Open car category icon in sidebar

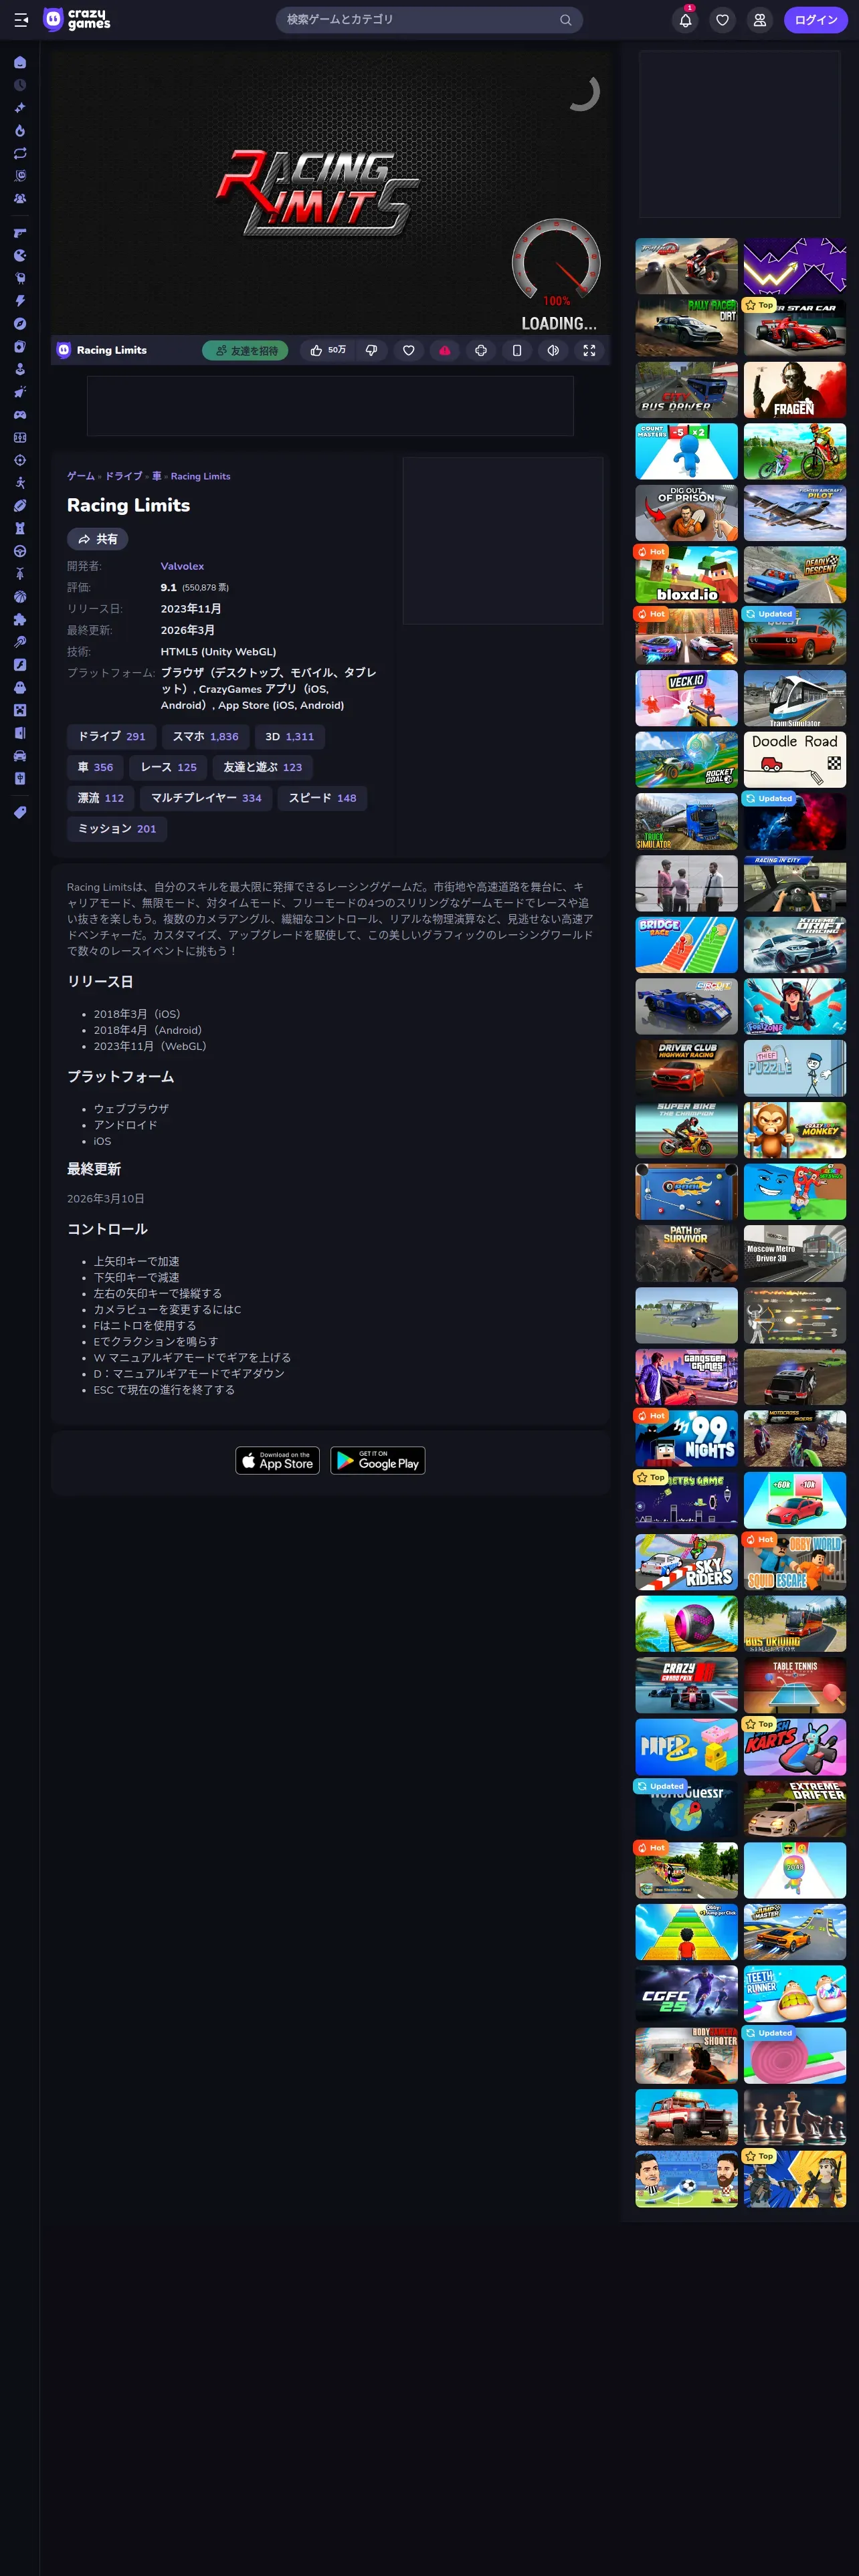pyautogui.click(x=20, y=756)
